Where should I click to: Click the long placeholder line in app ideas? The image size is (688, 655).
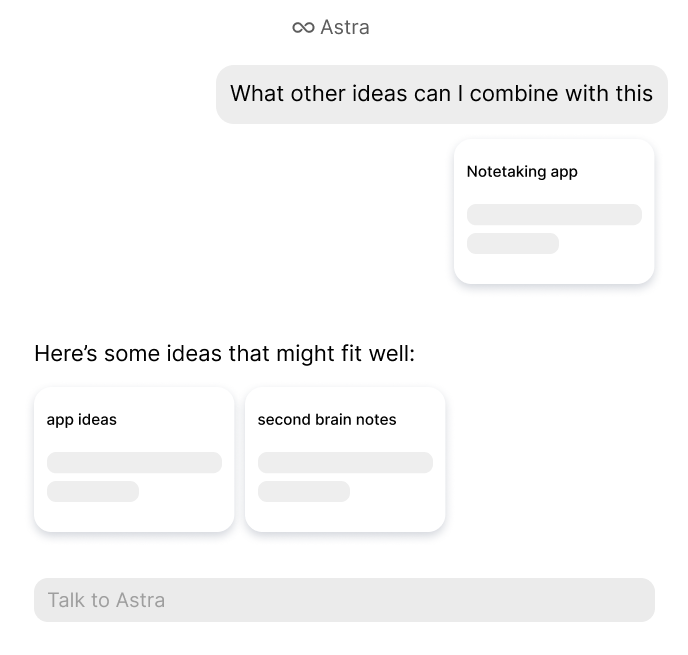[x=134, y=462]
